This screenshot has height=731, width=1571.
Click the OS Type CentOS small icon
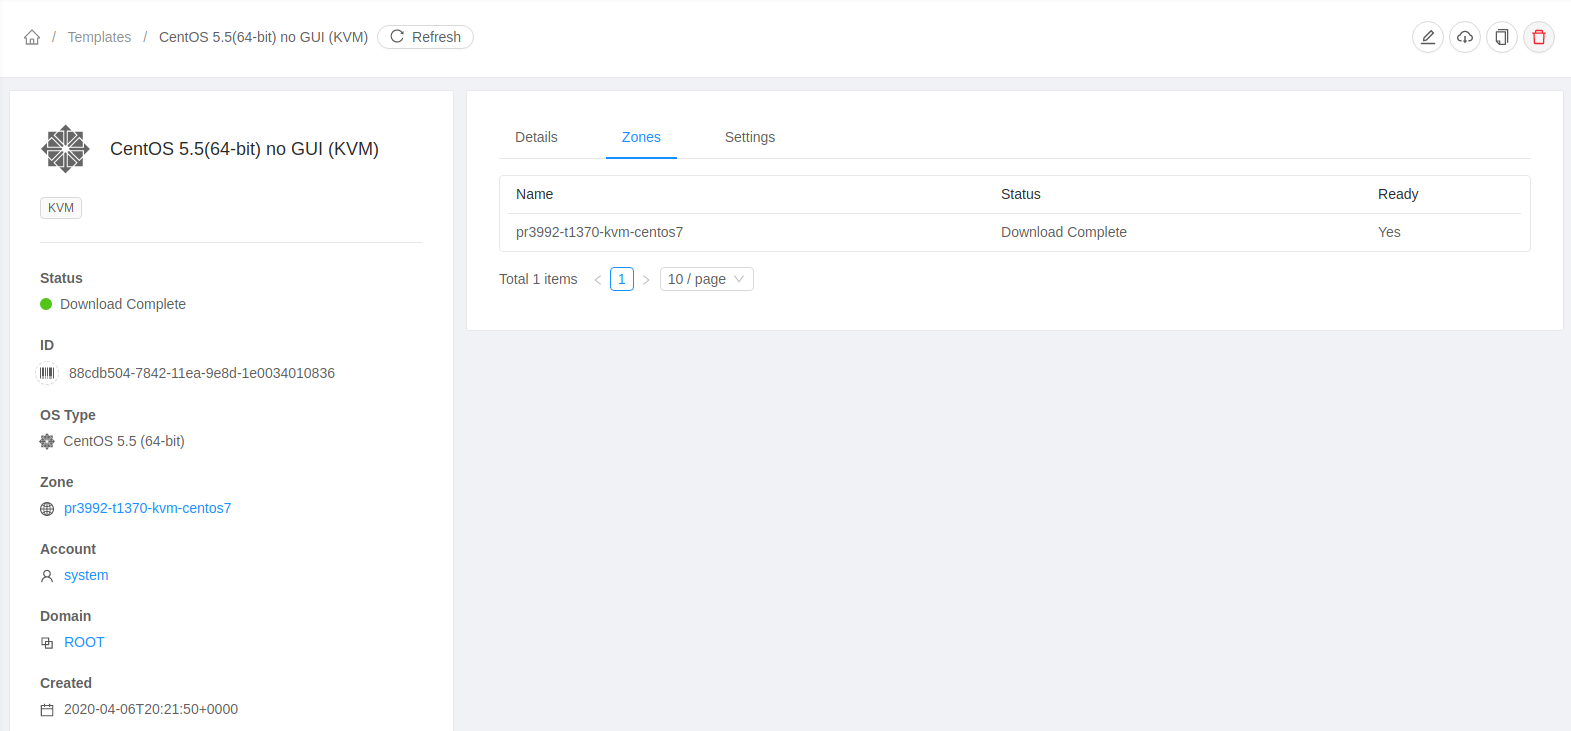tap(47, 441)
